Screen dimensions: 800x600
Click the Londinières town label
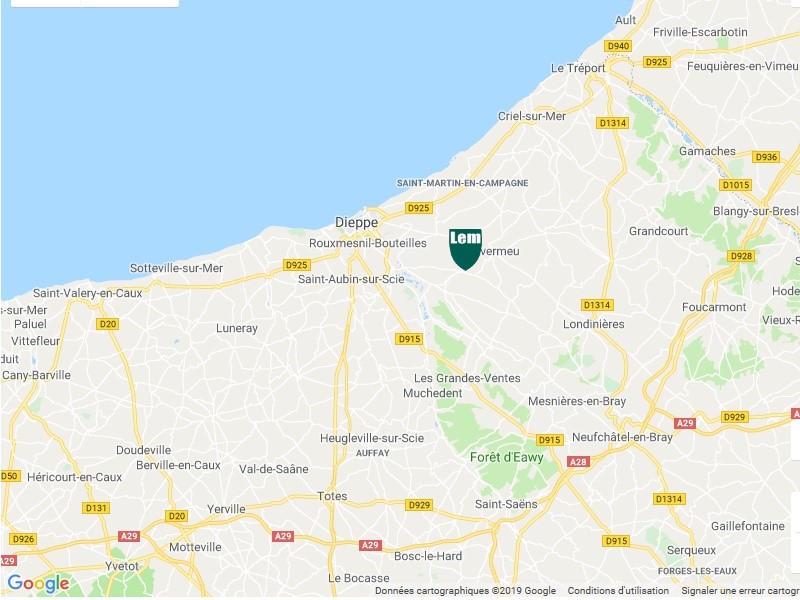(x=593, y=324)
